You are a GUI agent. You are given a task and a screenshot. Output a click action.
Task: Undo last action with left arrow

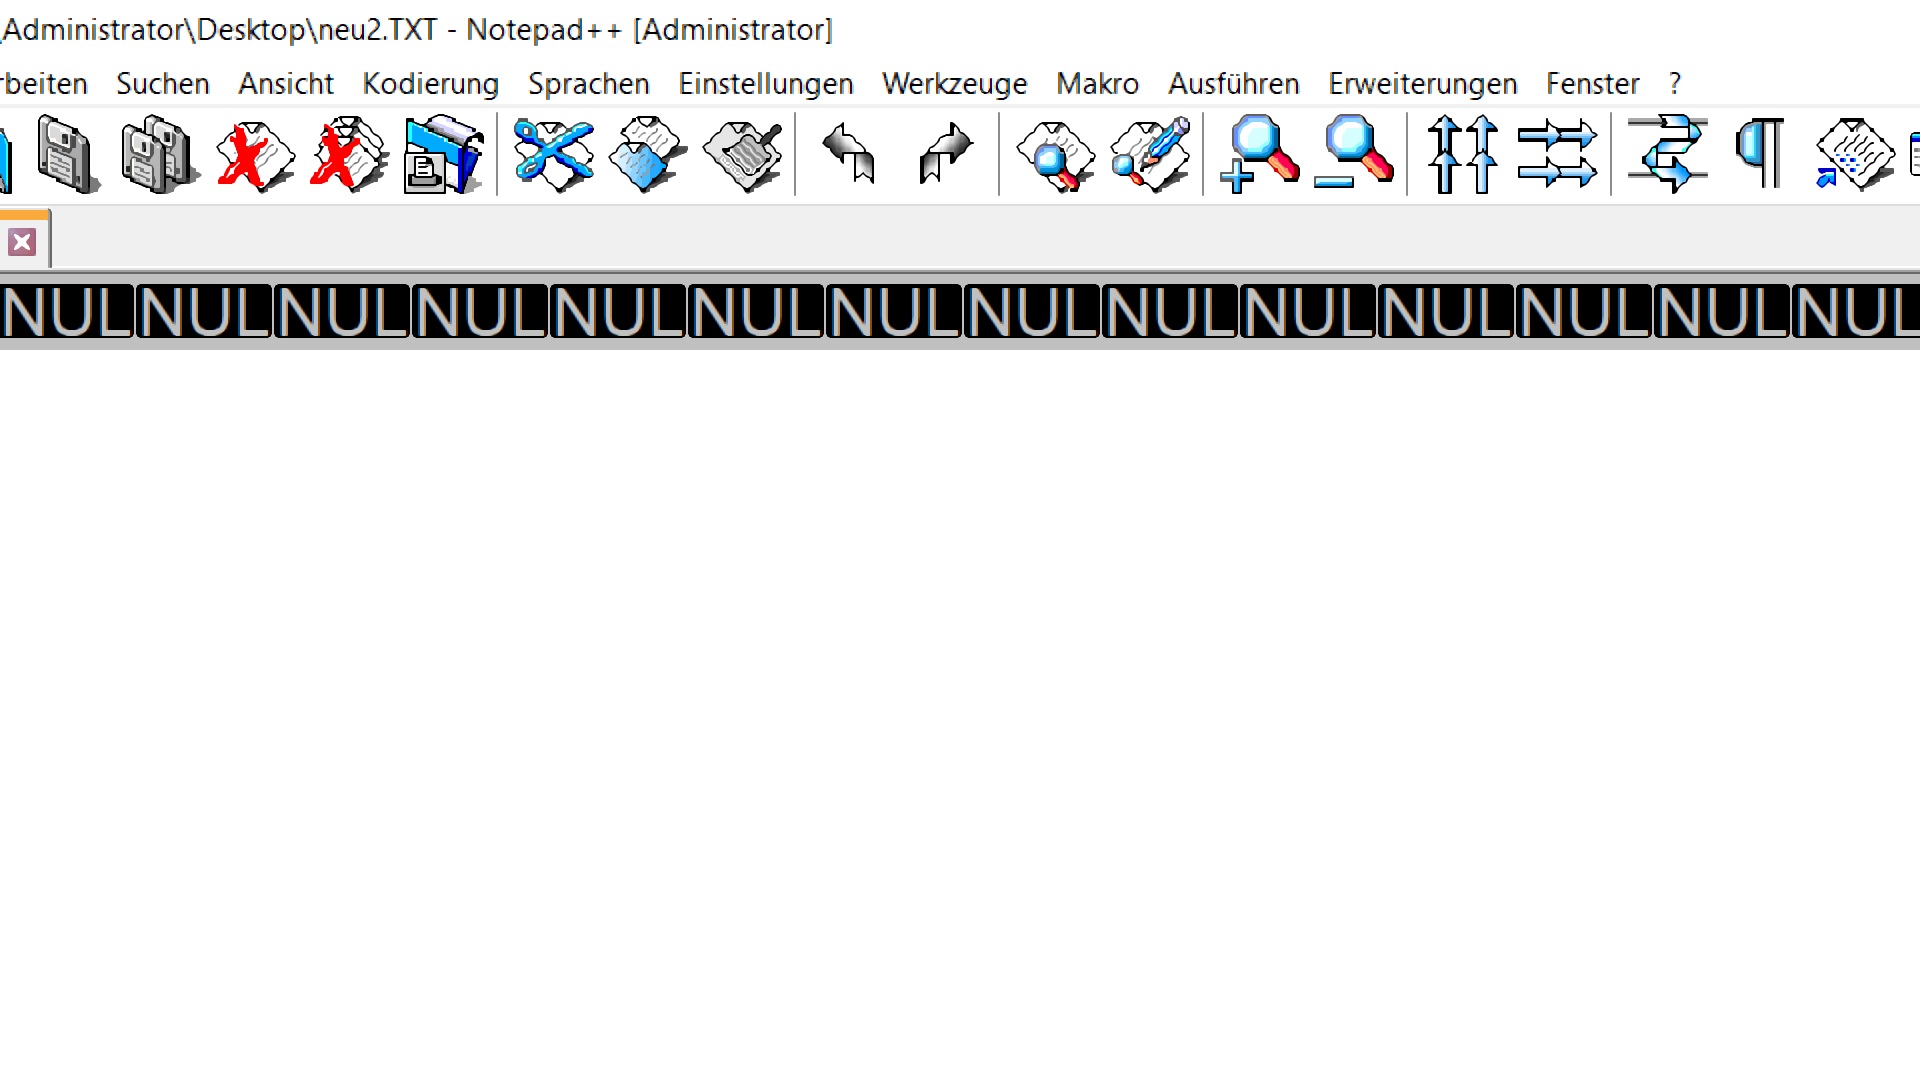pos(849,154)
